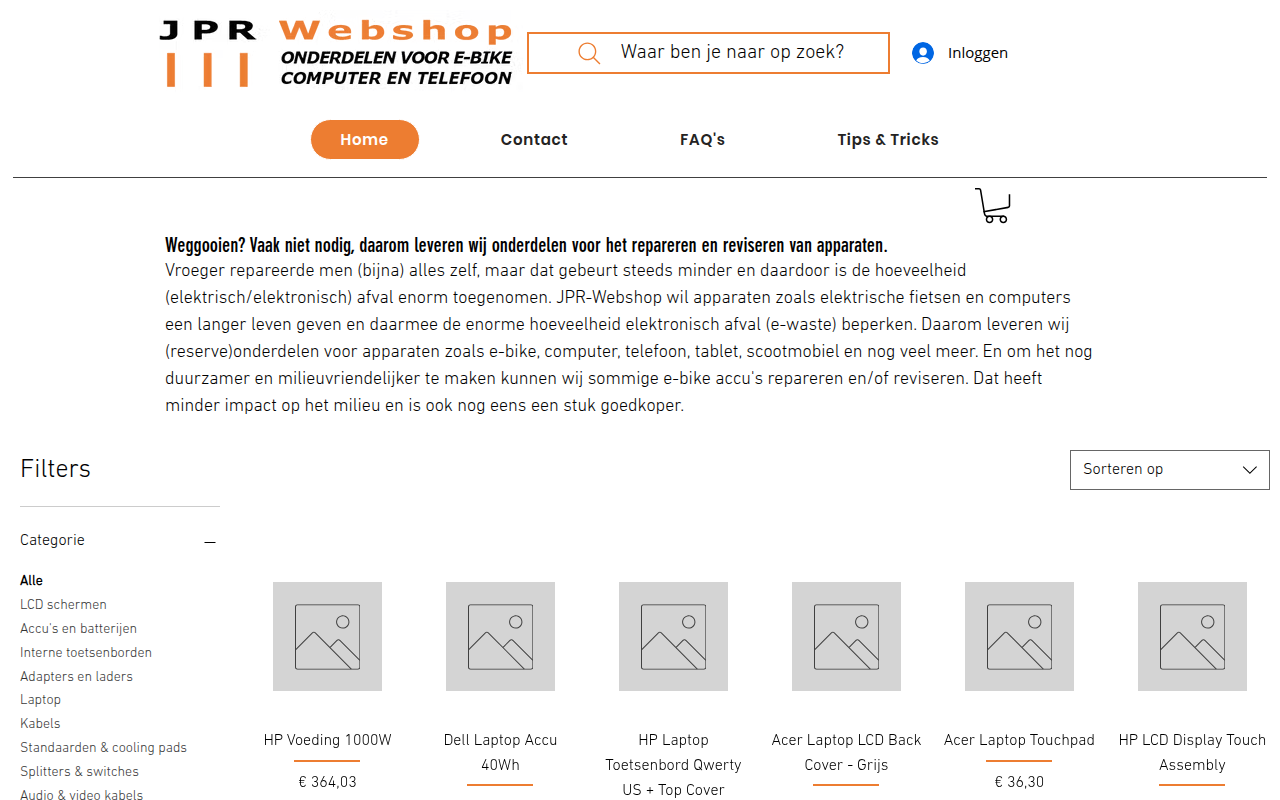Click the search magnifier icon
1280x800 pixels.
click(x=589, y=53)
